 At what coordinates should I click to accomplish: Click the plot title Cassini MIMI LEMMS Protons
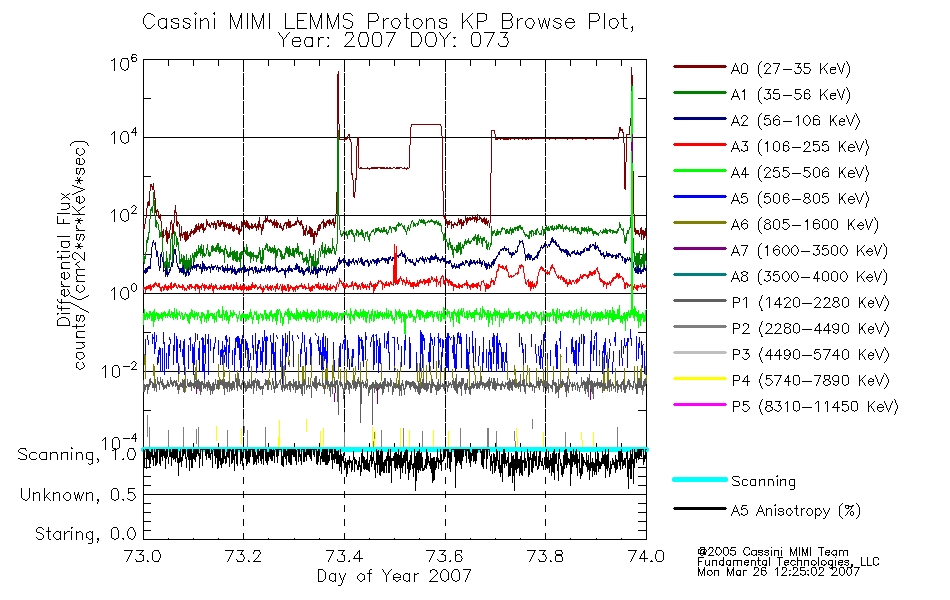[x=388, y=22]
